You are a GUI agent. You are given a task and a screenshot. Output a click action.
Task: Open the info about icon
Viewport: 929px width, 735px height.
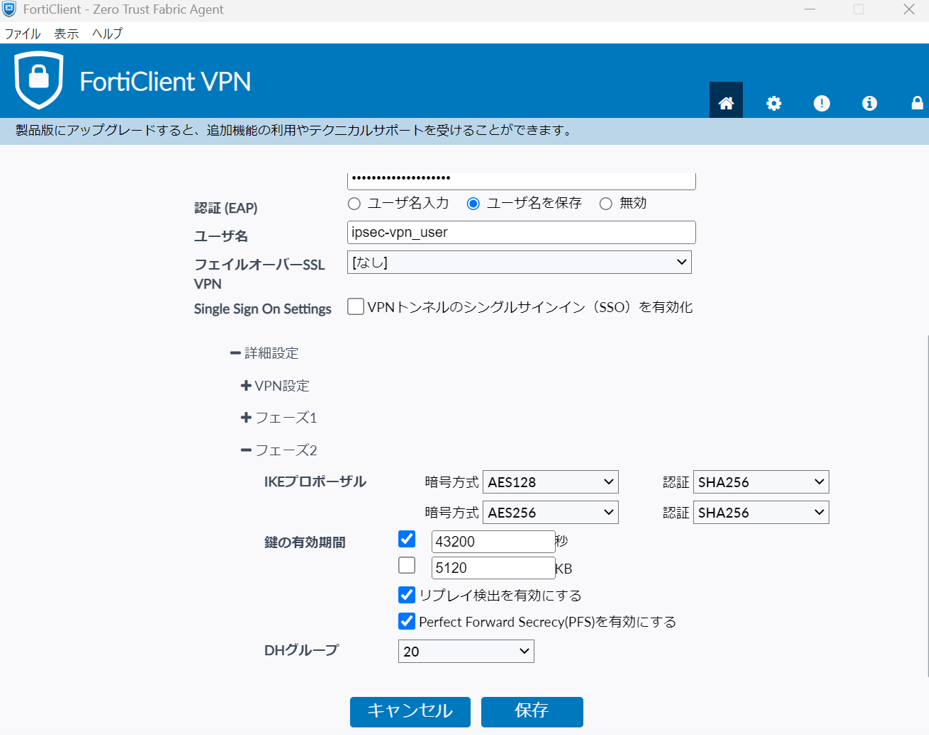pyautogui.click(x=869, y=103)
